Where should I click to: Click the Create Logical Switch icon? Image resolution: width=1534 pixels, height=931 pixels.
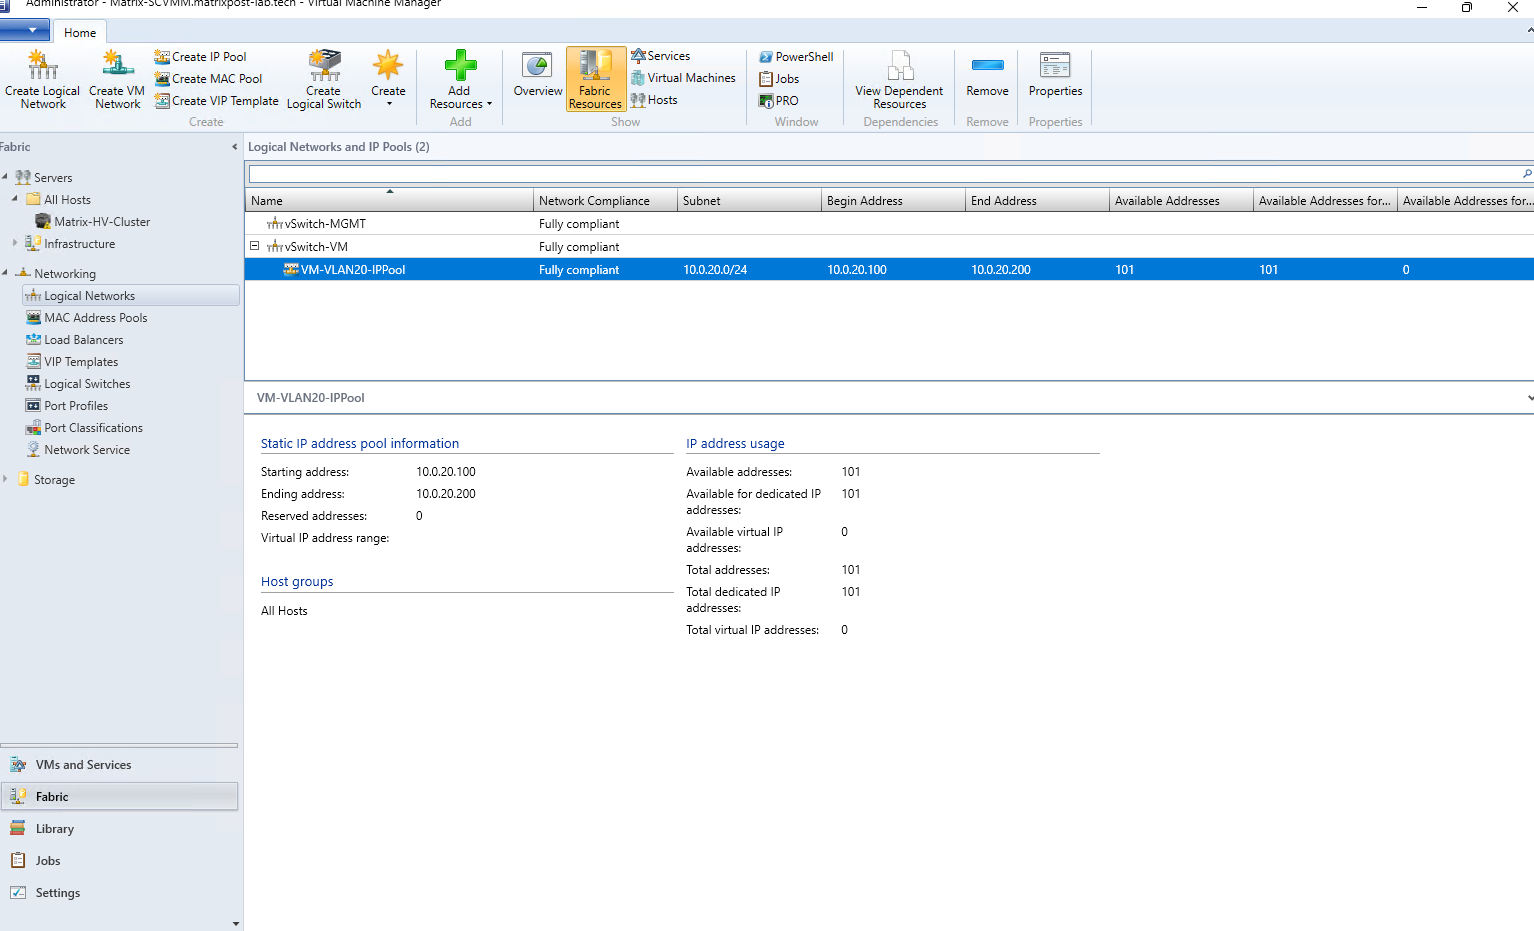click(324, 79)
